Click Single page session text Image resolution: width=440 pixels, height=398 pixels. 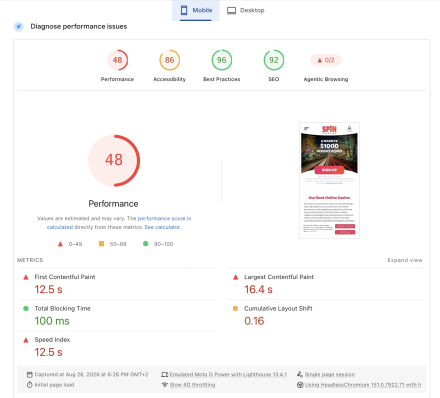pos(330,375)
